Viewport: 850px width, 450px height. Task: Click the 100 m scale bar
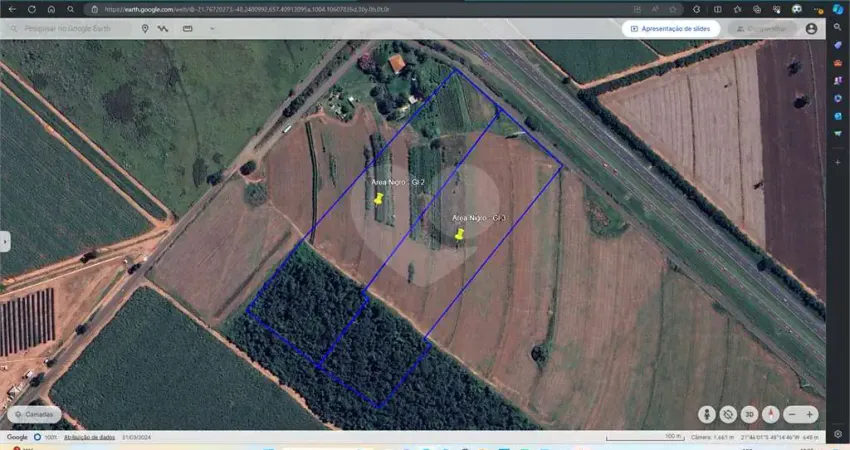coord(644,436)
